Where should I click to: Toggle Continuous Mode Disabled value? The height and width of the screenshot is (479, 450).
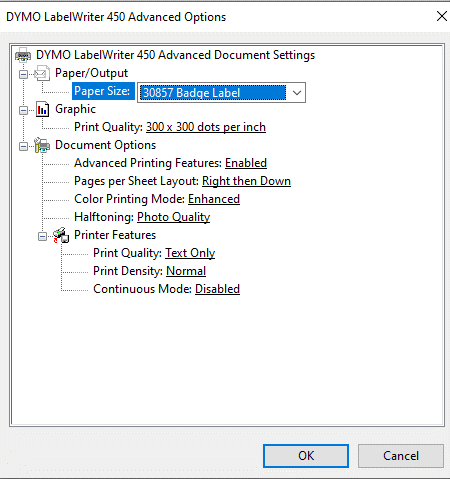217,289
